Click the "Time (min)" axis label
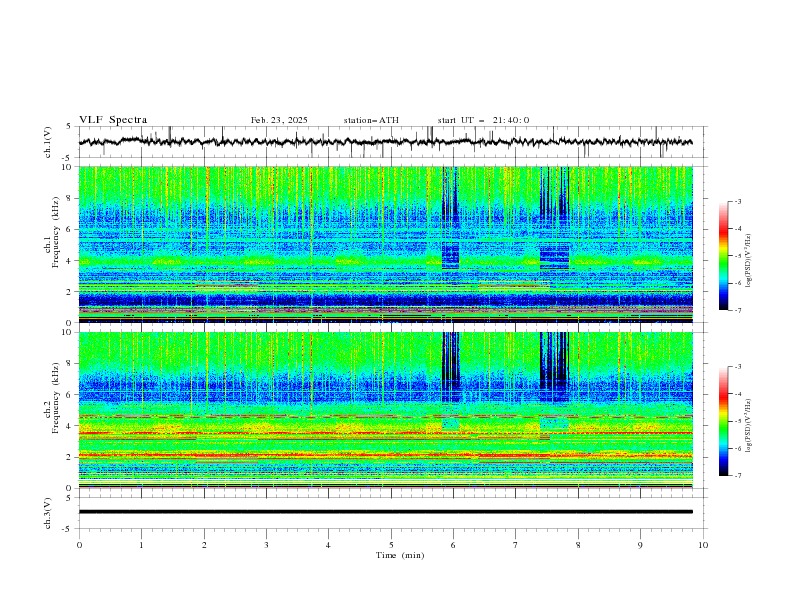 400,555
